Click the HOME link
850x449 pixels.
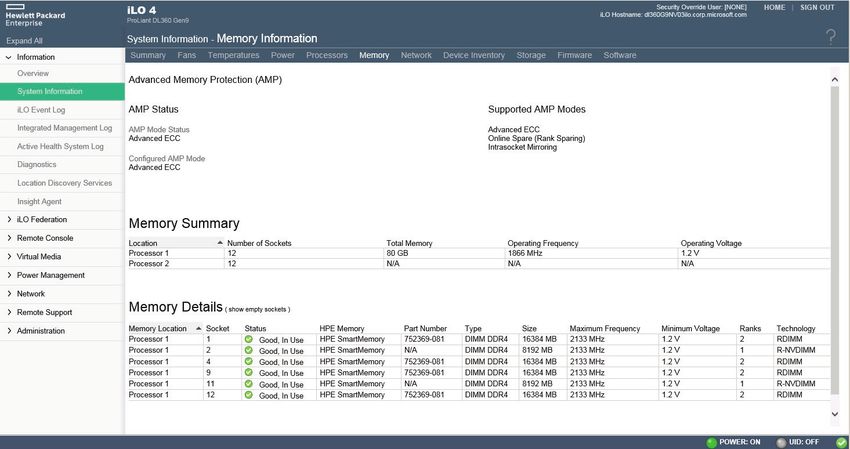click(x=774, y=8)
